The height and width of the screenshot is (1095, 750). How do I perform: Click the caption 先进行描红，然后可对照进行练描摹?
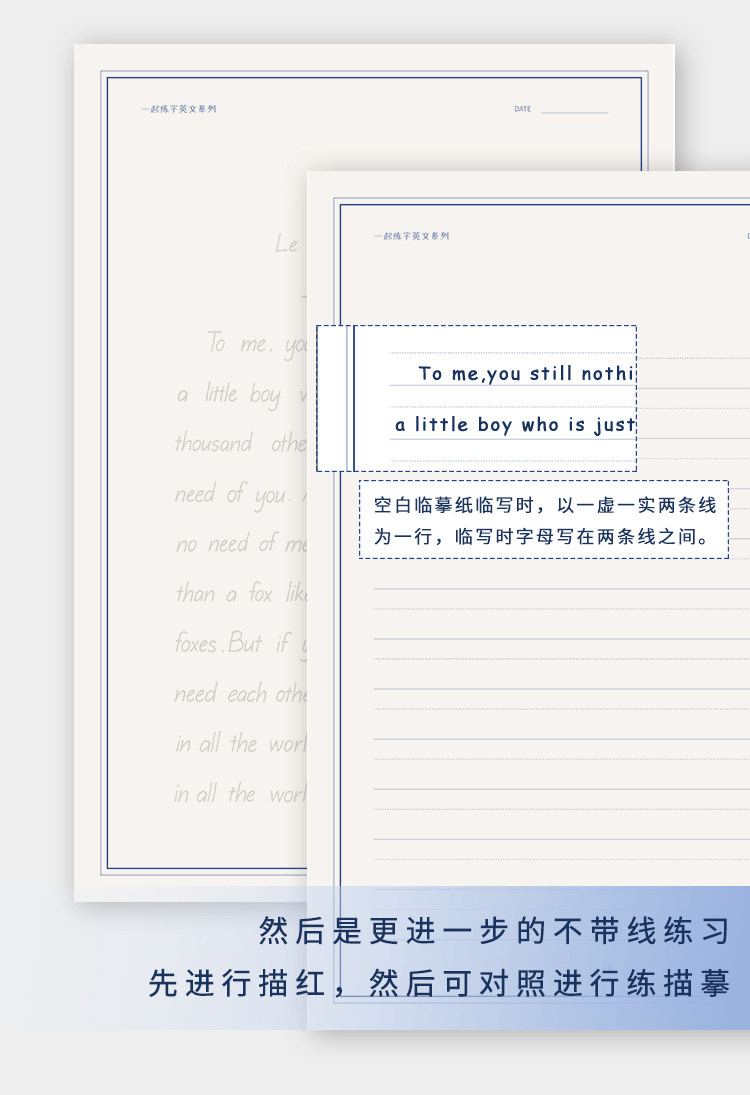439,983
